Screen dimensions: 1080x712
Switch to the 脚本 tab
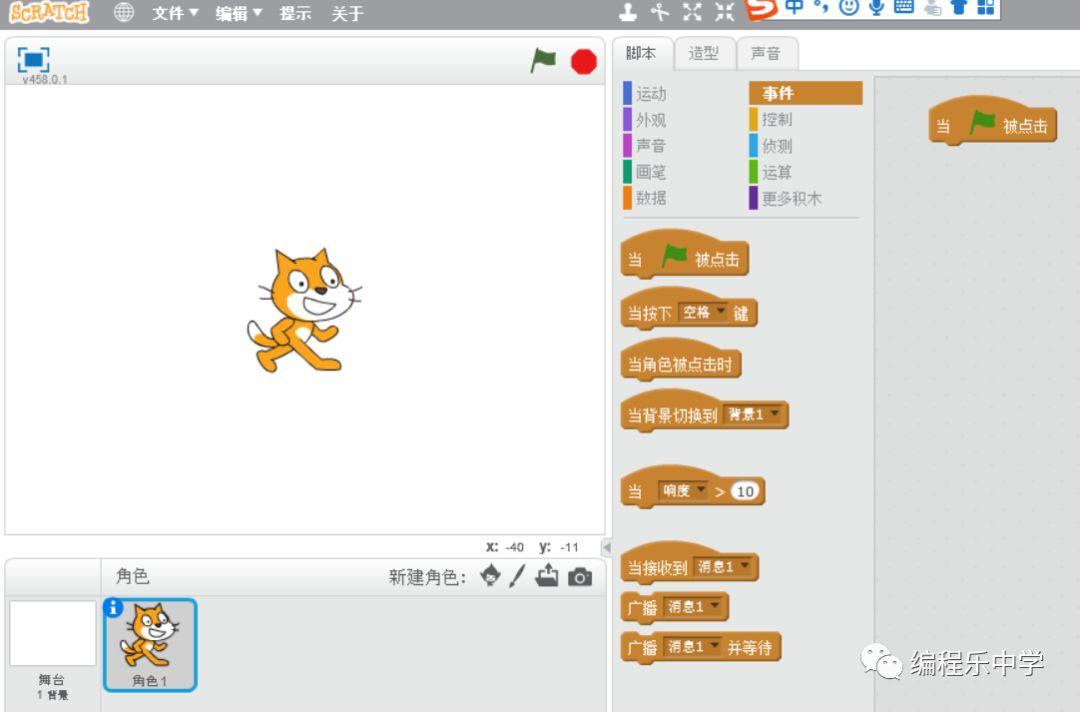[641, 53]
